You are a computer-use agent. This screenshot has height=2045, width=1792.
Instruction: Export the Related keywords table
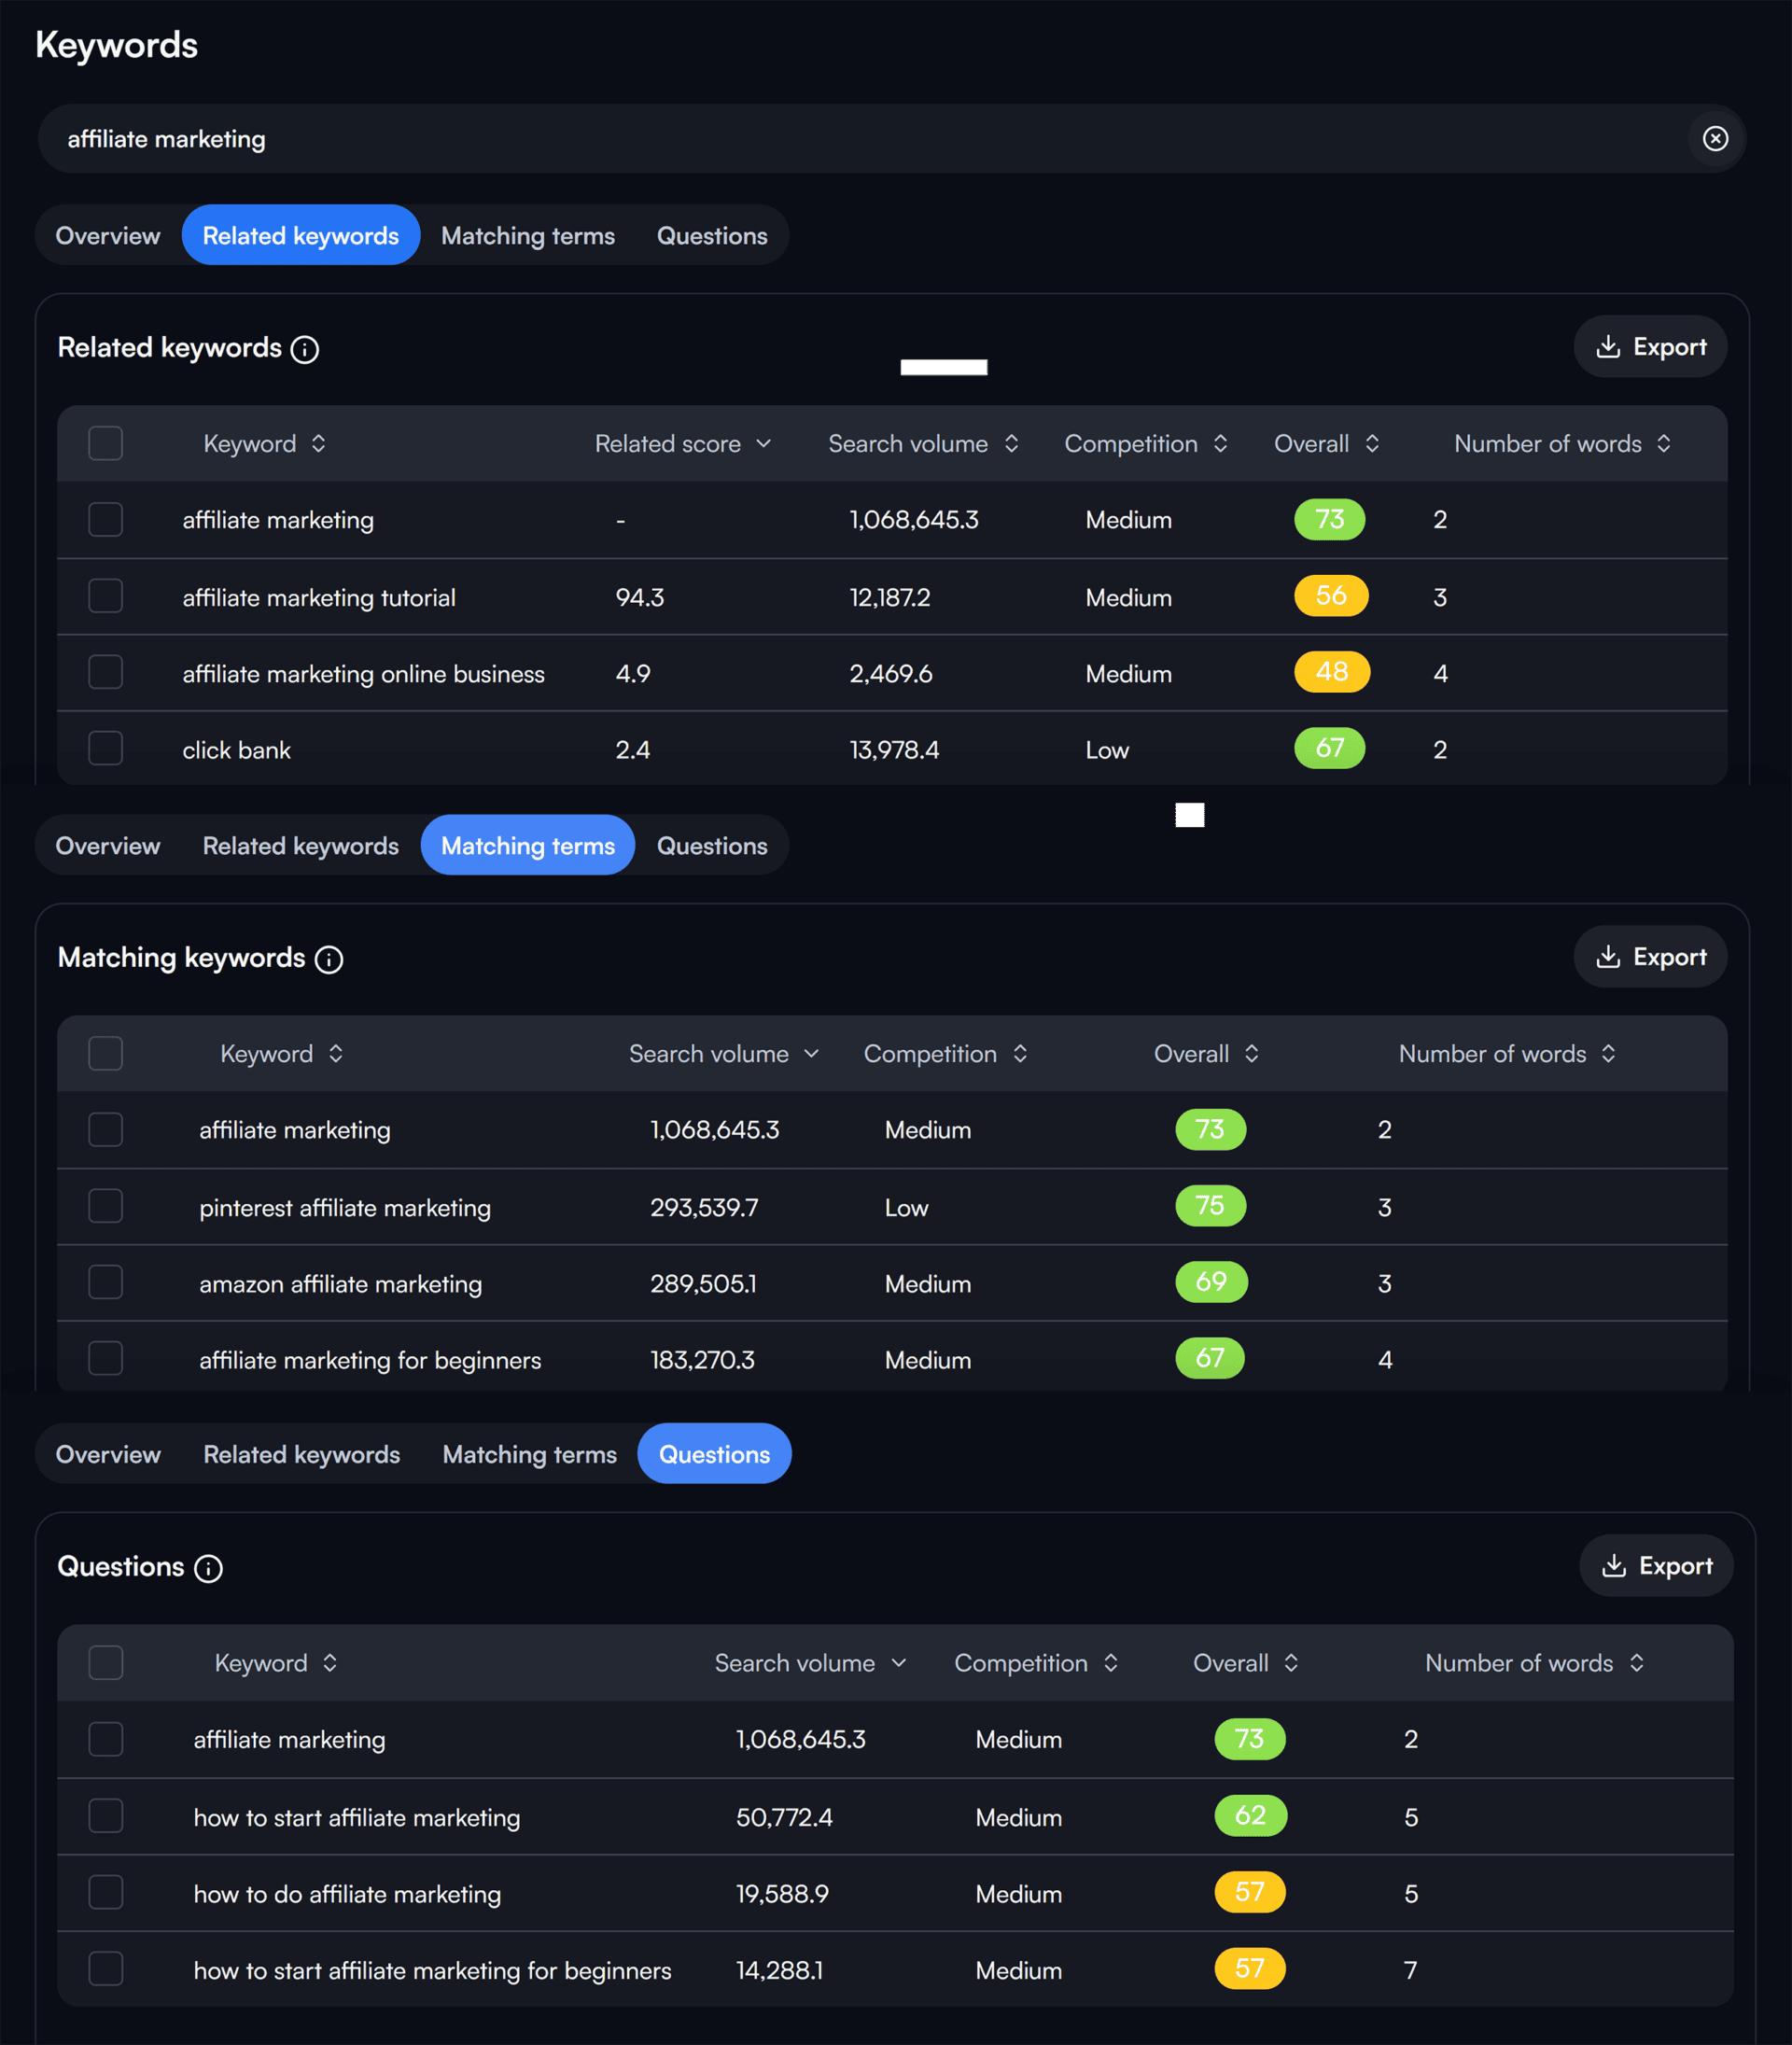tap(1650, 347)
